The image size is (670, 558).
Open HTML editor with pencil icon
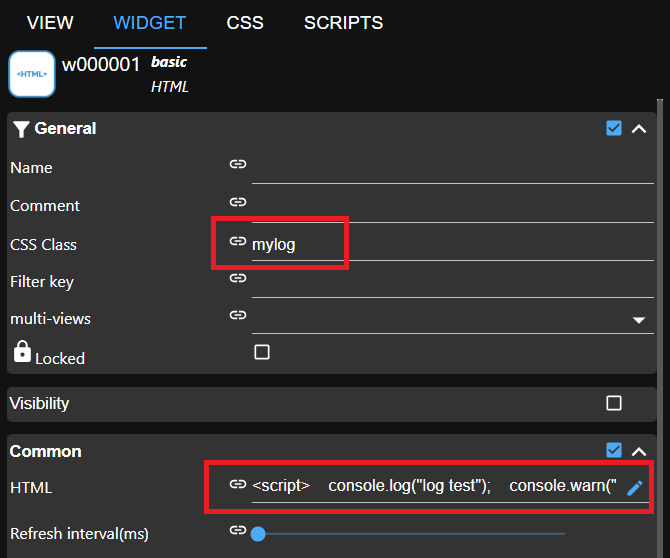click(x=634, y=488)
